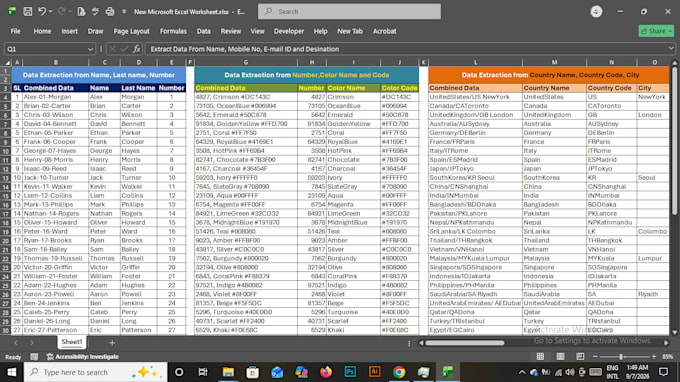Image resolution: width=680 pixels, height=382 pixels.
Task: Click the vertical scrollbar thumb
Action: pos(674,140)
